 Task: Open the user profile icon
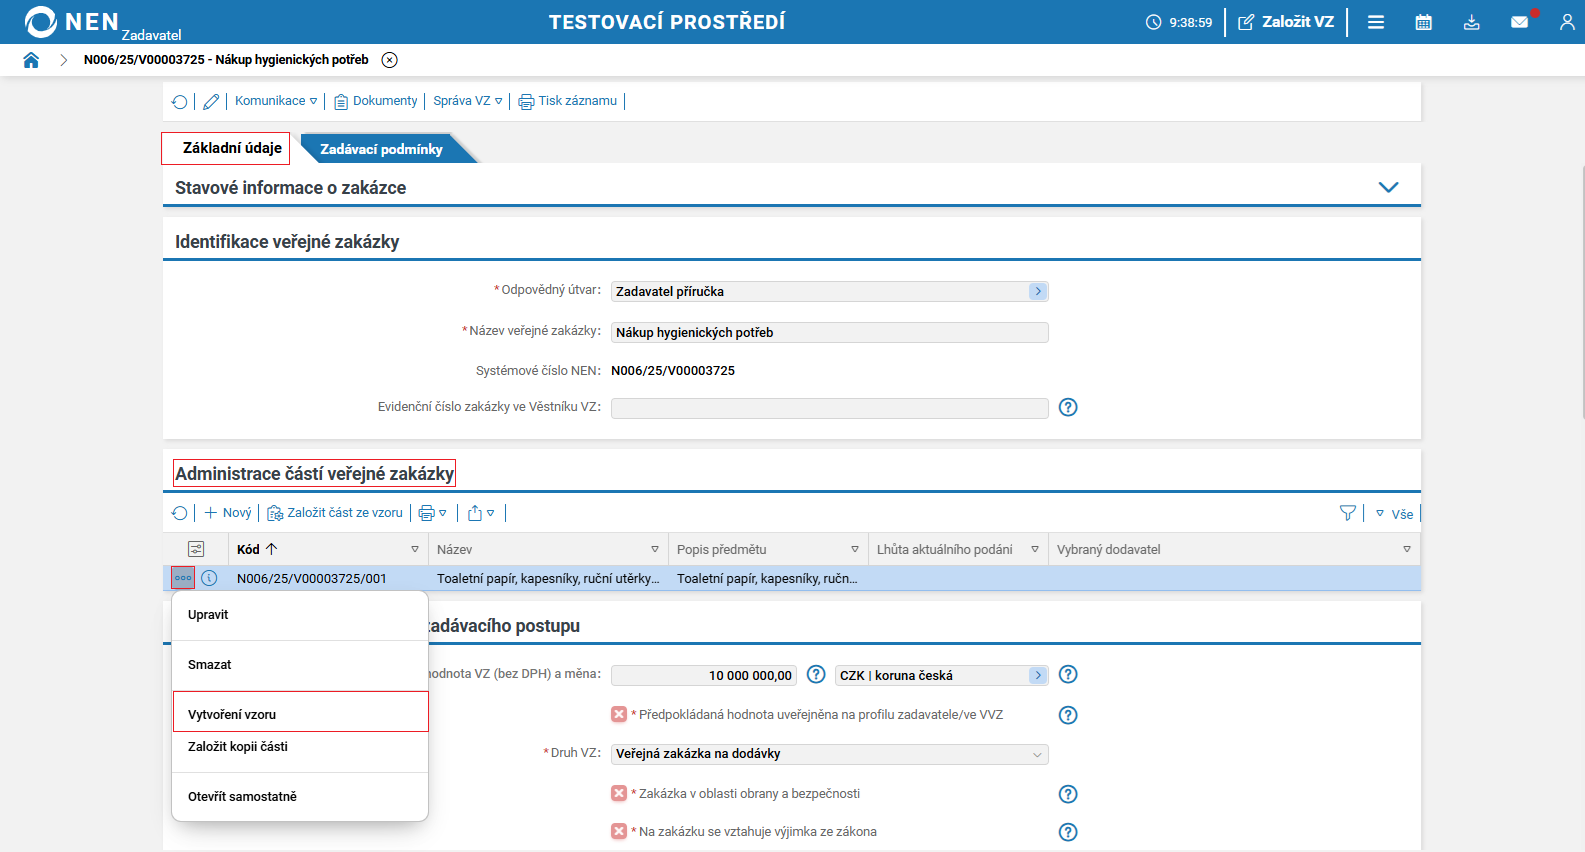point(1566,22)
